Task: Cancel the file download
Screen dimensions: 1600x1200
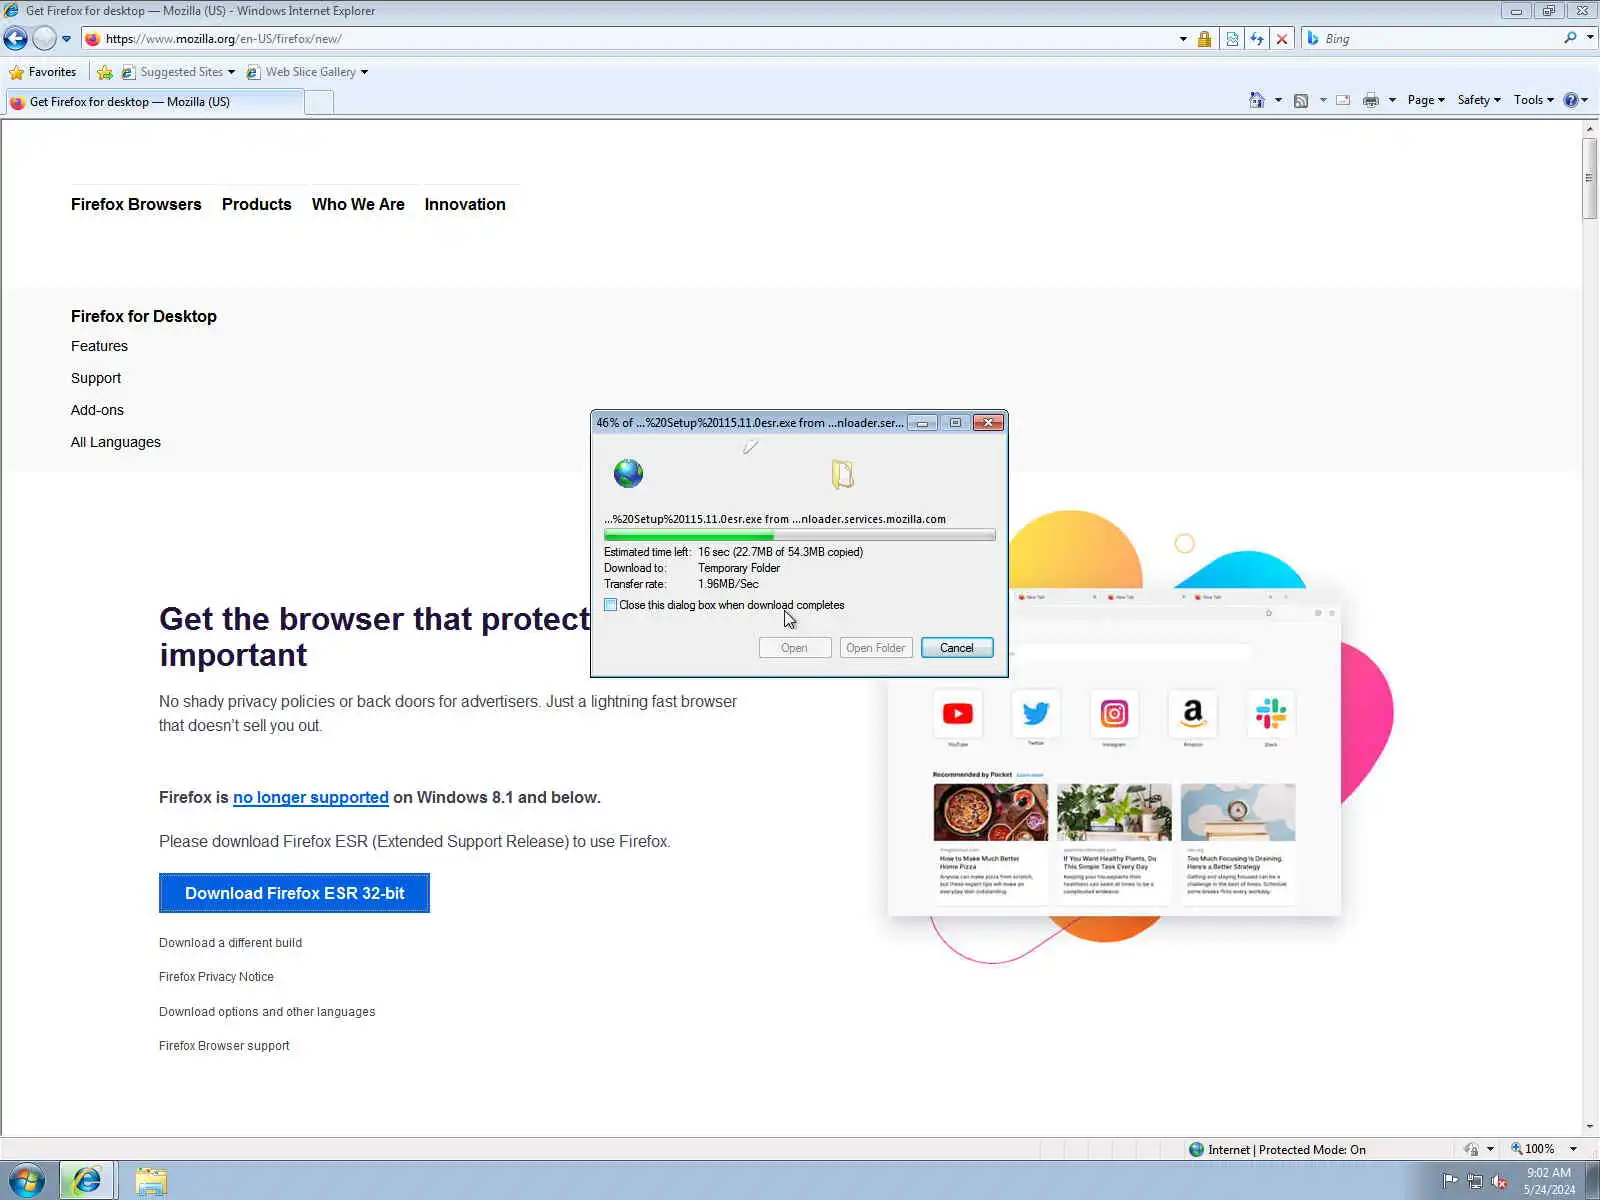Action: (x=957, y=648)
